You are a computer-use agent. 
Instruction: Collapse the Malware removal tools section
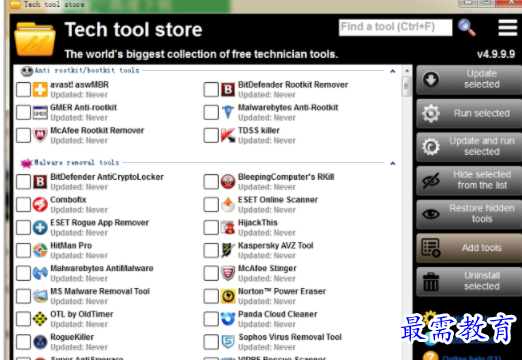tap(393, 163)
